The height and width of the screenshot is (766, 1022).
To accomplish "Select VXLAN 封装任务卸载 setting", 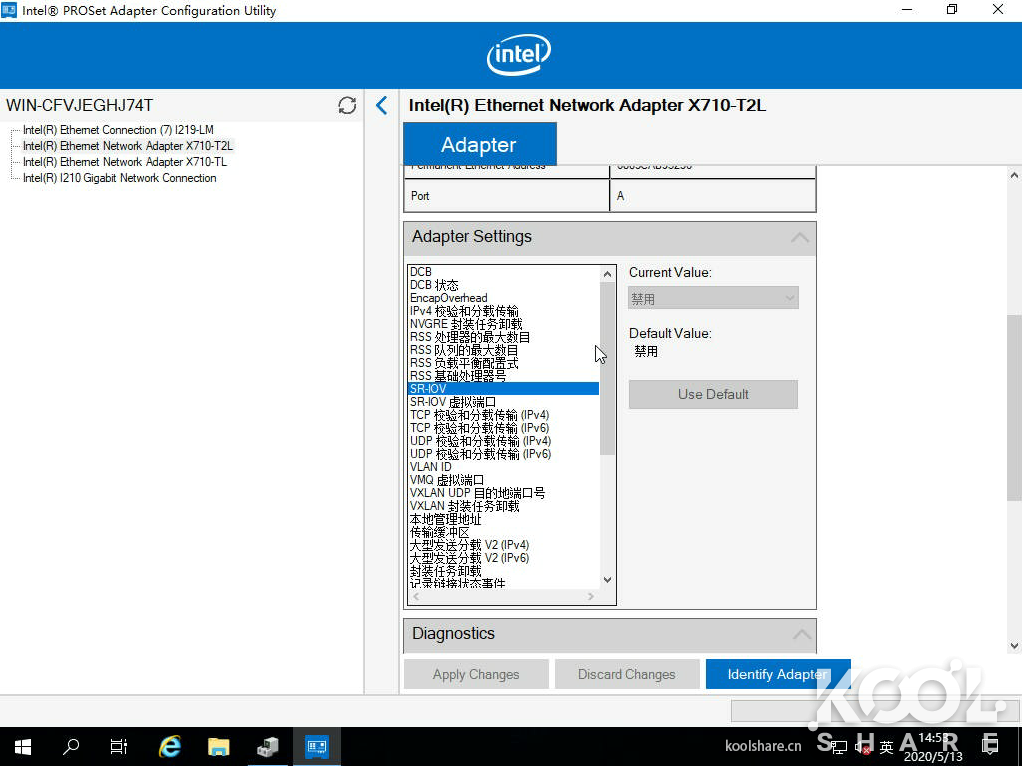I will point(465,506).
